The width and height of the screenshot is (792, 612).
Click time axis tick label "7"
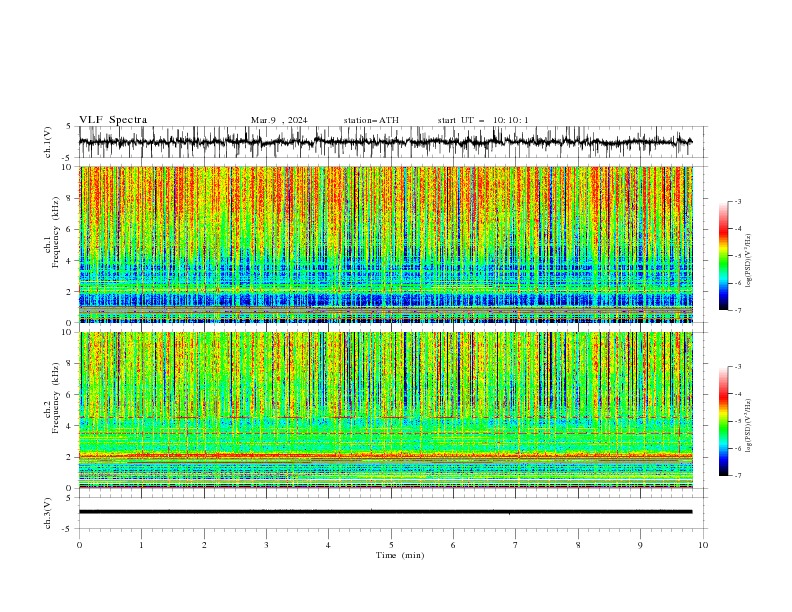click(516, 545)
